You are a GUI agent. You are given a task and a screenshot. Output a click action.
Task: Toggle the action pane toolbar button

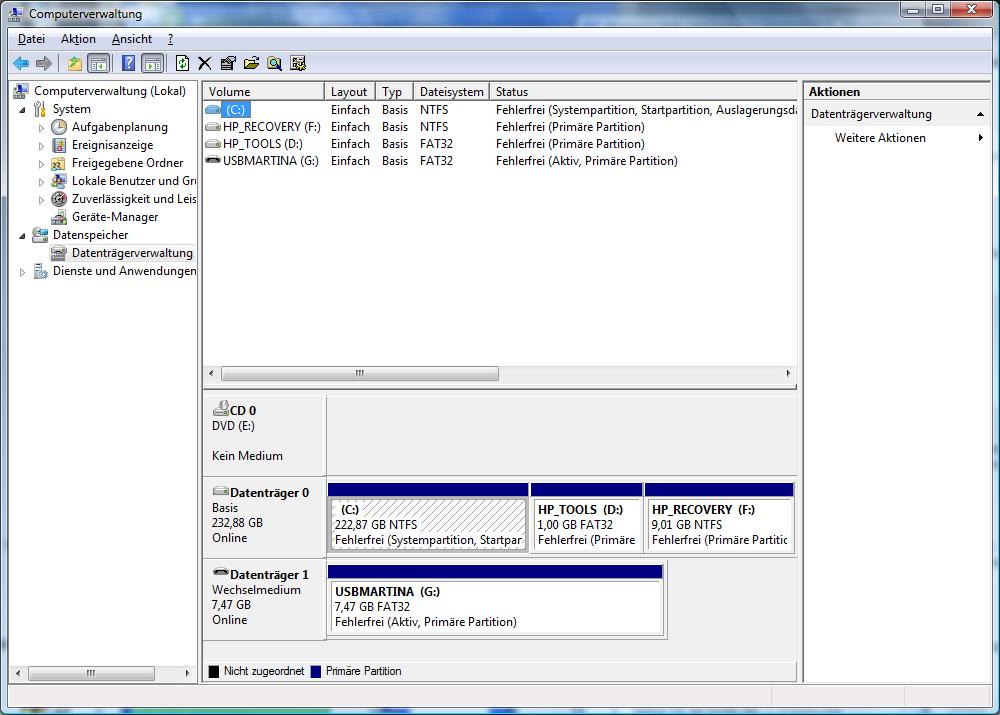[153, 63]
